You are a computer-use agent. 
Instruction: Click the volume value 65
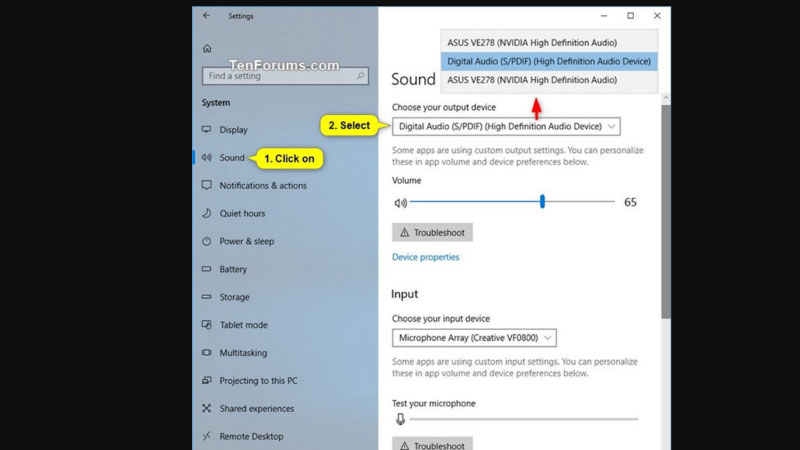[x=631, y=203]
